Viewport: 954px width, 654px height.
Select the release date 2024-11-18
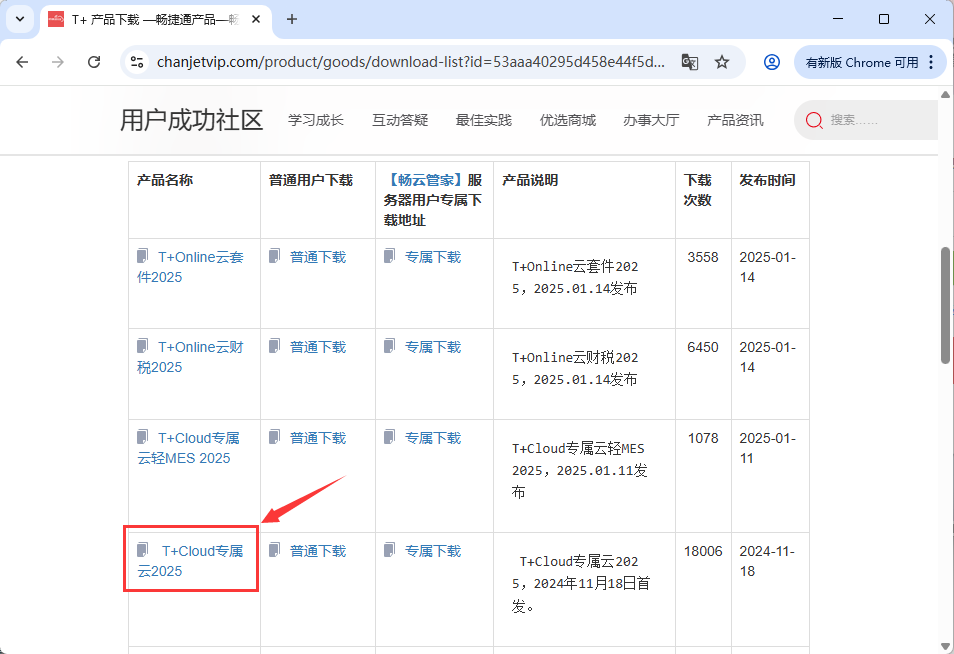coord(767,561)
